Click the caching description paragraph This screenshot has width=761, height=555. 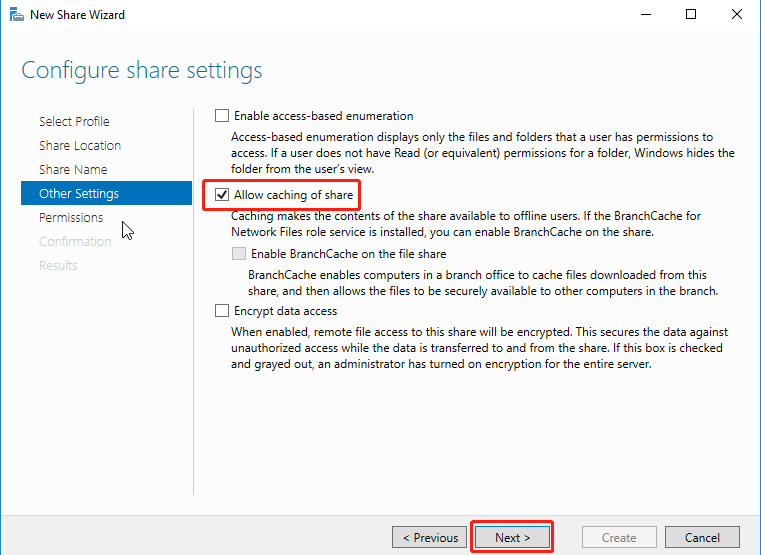coord(466,224)
